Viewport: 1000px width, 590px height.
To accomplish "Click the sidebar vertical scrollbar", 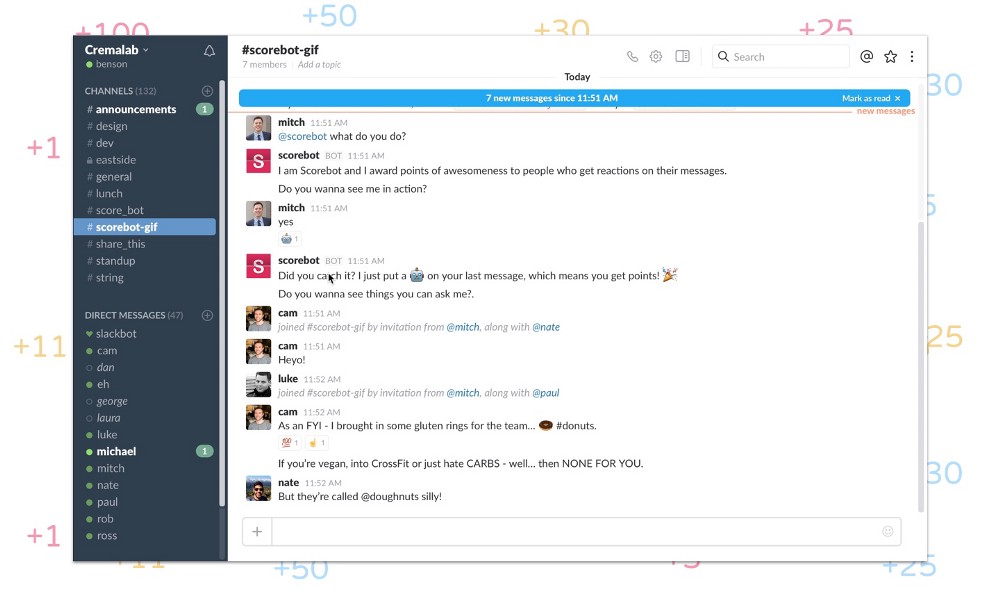I will pyautogui.click(x=222, y=293).
